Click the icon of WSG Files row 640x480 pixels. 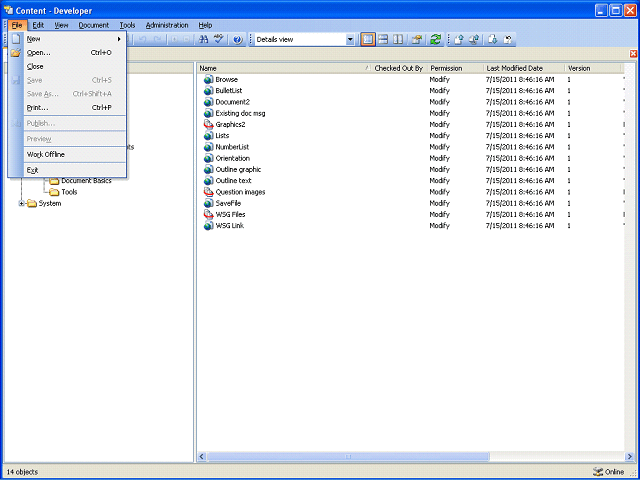pyautogui.click(x=209, y=214)
